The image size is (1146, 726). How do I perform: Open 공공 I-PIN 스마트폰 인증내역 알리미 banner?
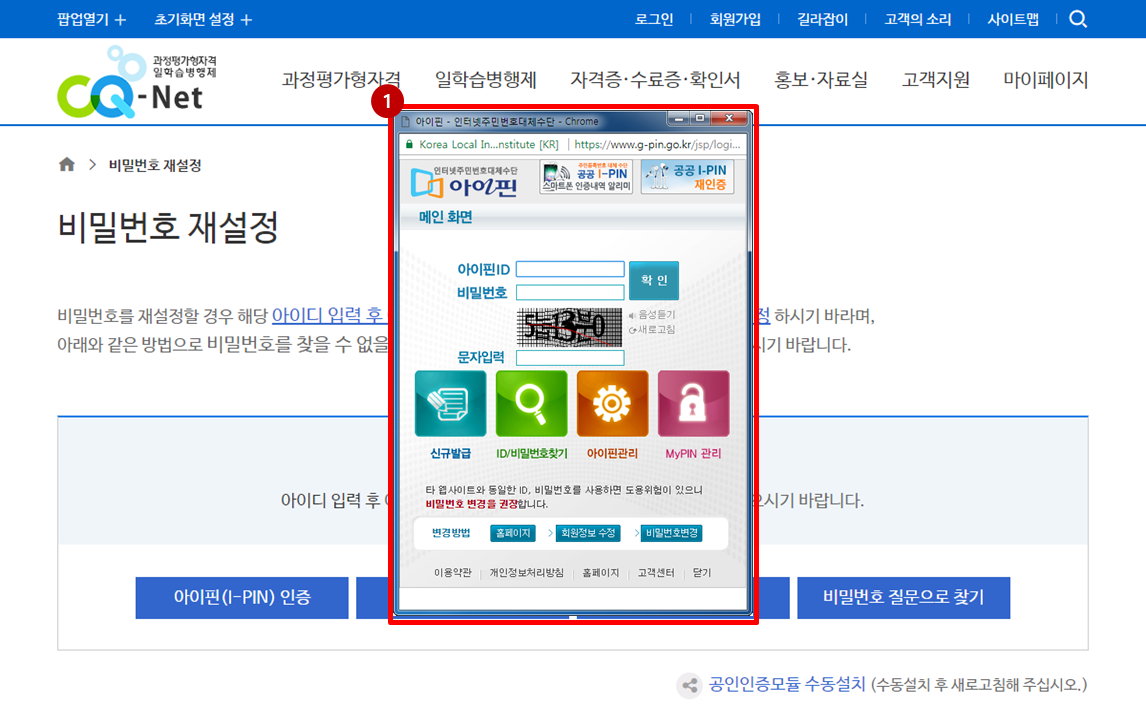click(x=586, y=177)
